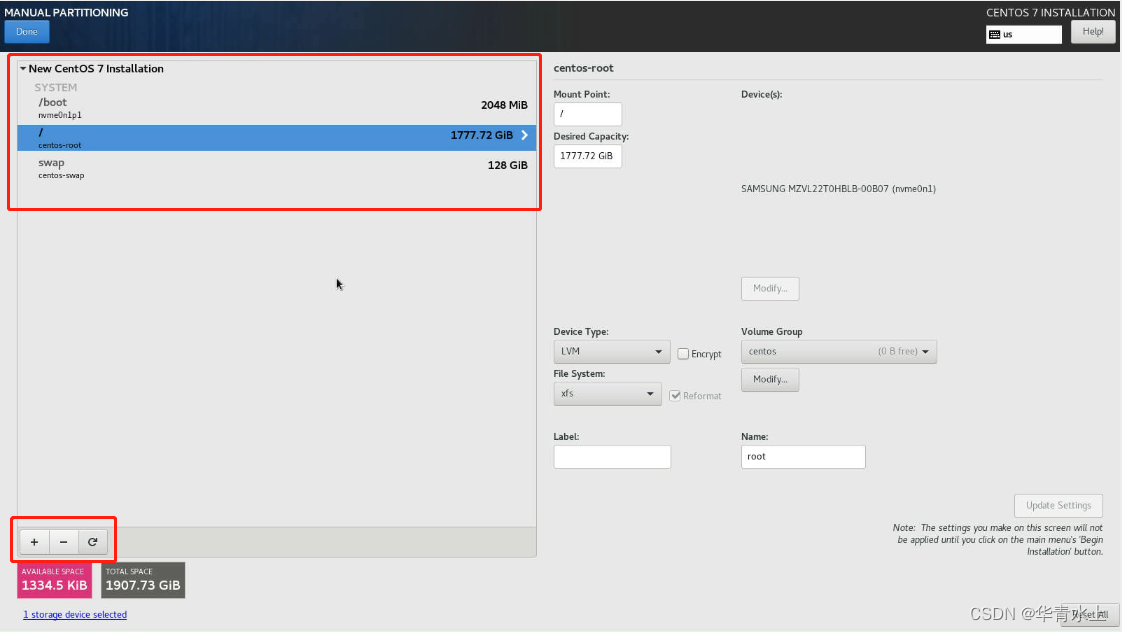The width and height of the screenshot is (1122, 632).
Task: Click the plus icon to add mount point
Action: pyautogui.click(x=34, y=542)
